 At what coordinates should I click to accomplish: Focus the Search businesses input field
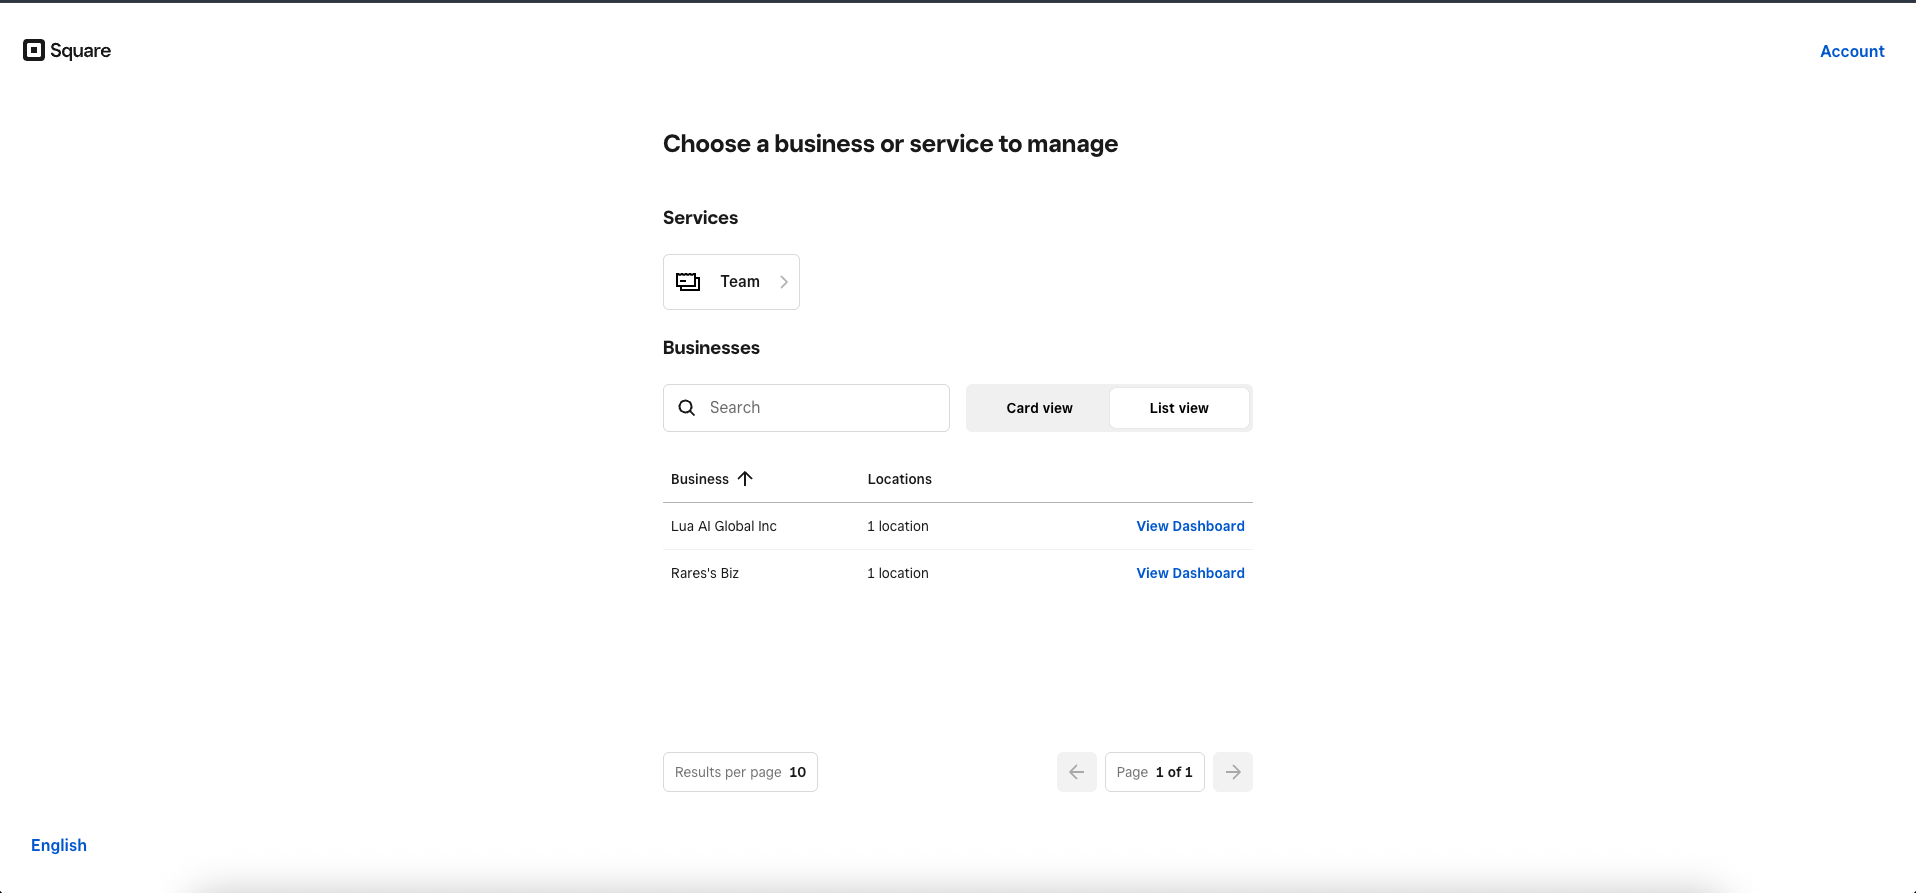(806, 408)
